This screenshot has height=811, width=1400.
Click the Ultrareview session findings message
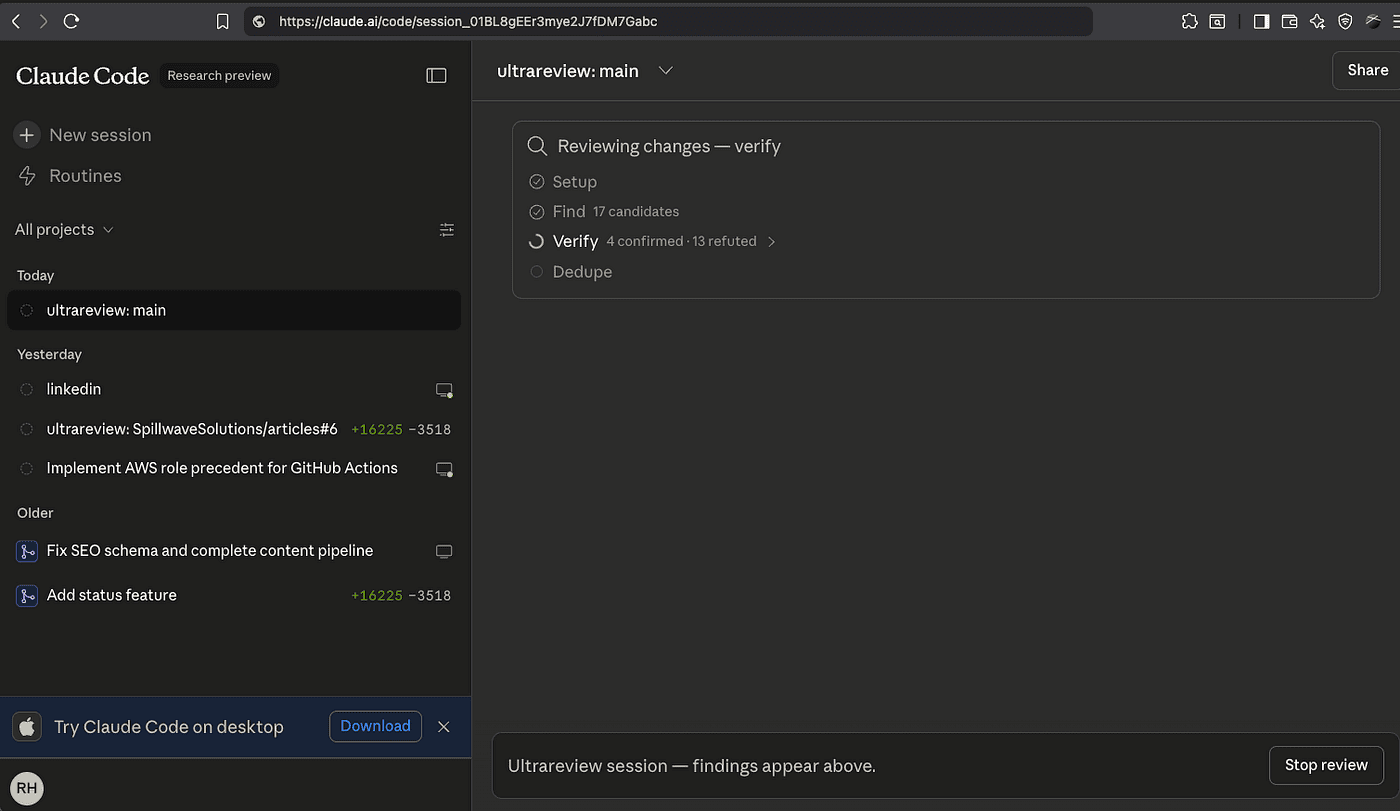692,766
